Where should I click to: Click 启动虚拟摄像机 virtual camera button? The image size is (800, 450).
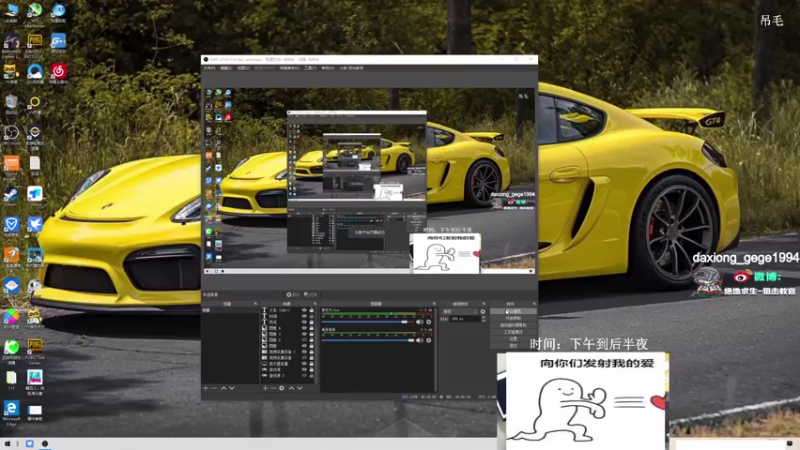(513, 325)
